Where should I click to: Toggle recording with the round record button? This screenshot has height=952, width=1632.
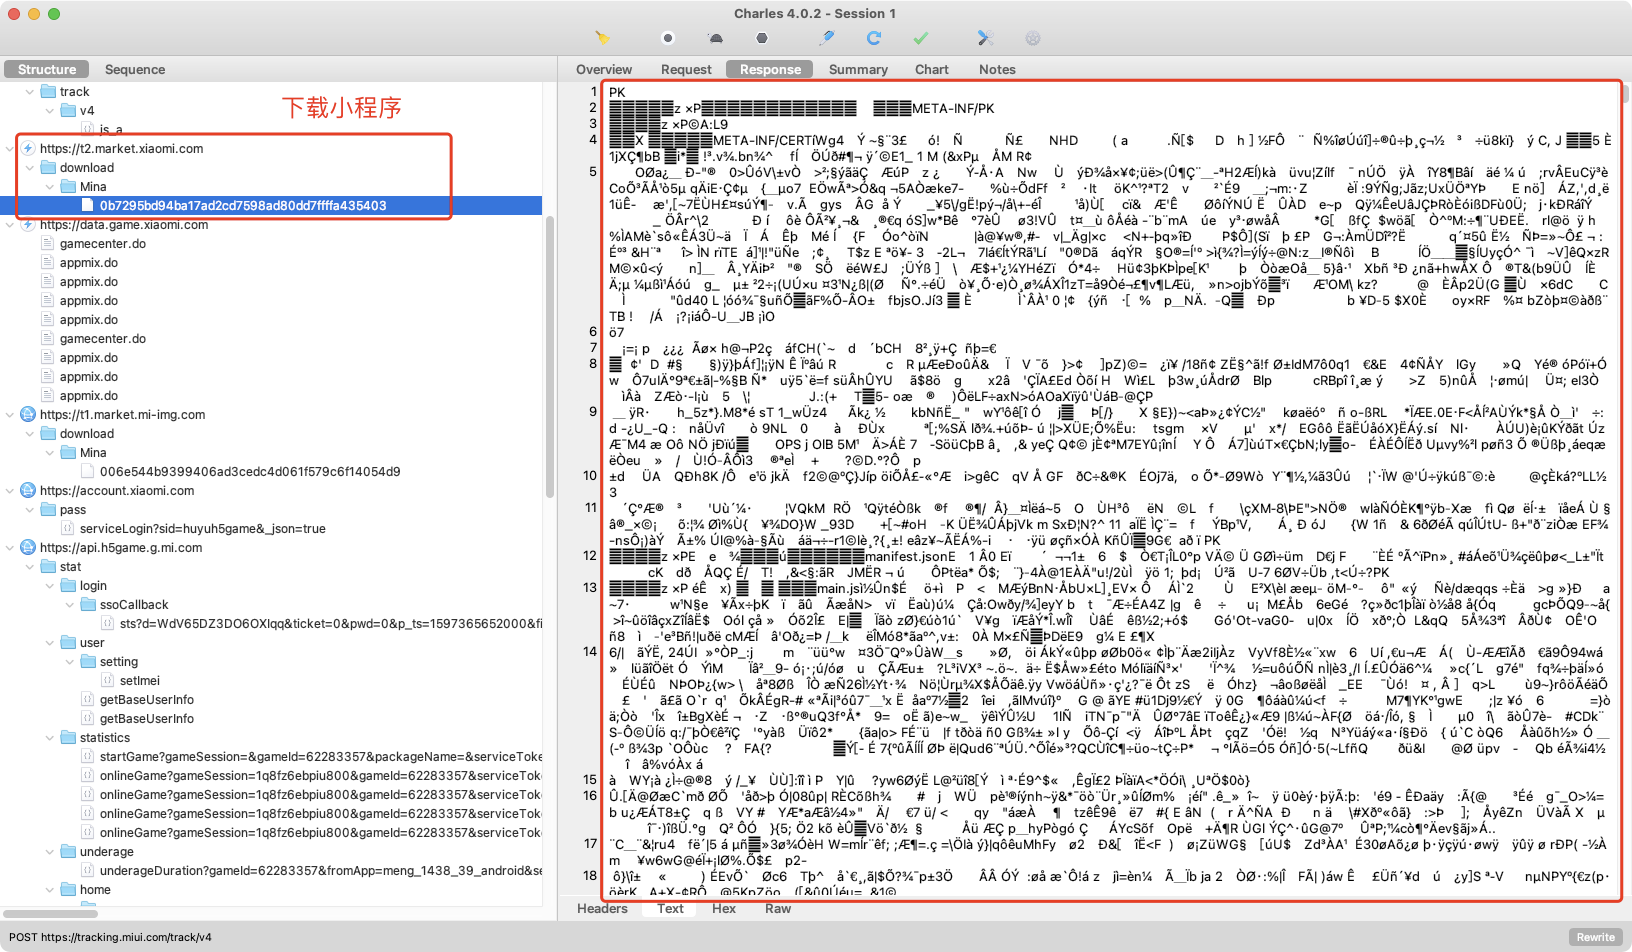(668, 38)
